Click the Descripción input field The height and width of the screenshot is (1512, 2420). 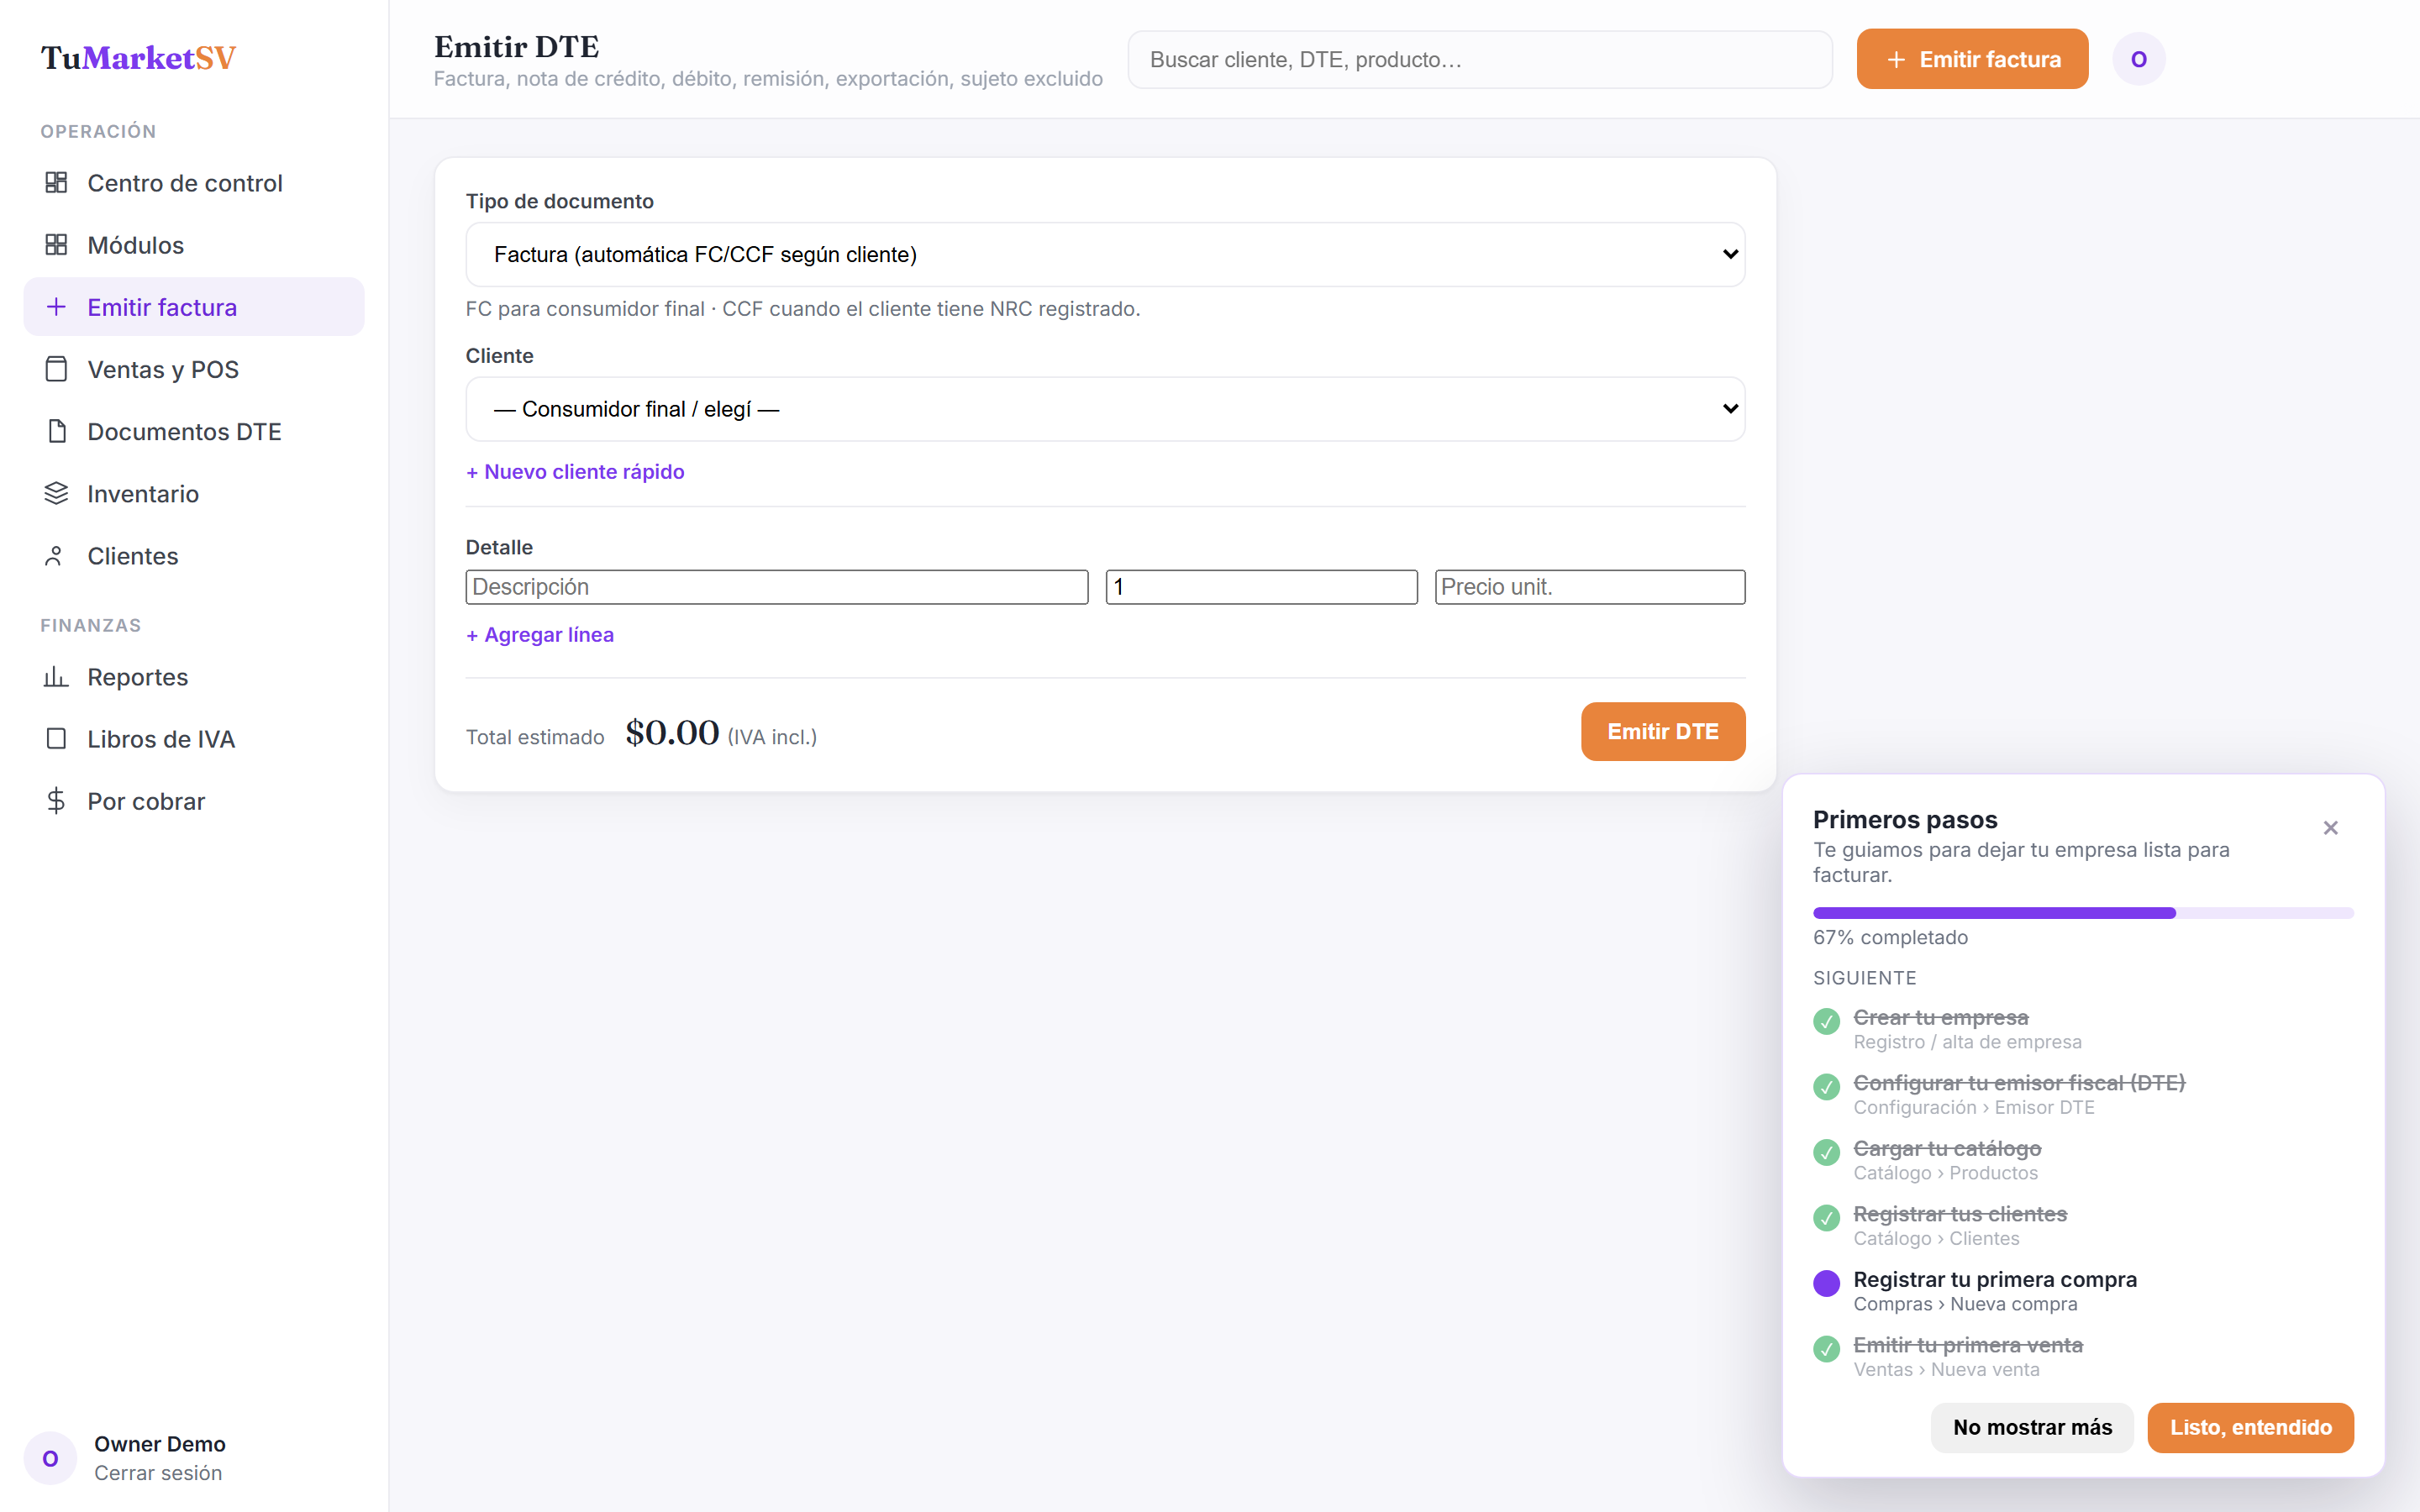777,587
